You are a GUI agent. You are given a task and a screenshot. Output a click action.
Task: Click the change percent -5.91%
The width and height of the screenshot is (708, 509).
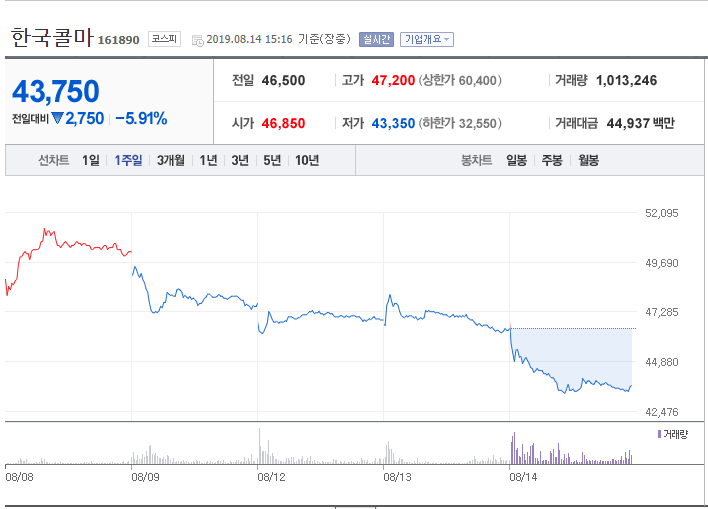click(141, 118)
